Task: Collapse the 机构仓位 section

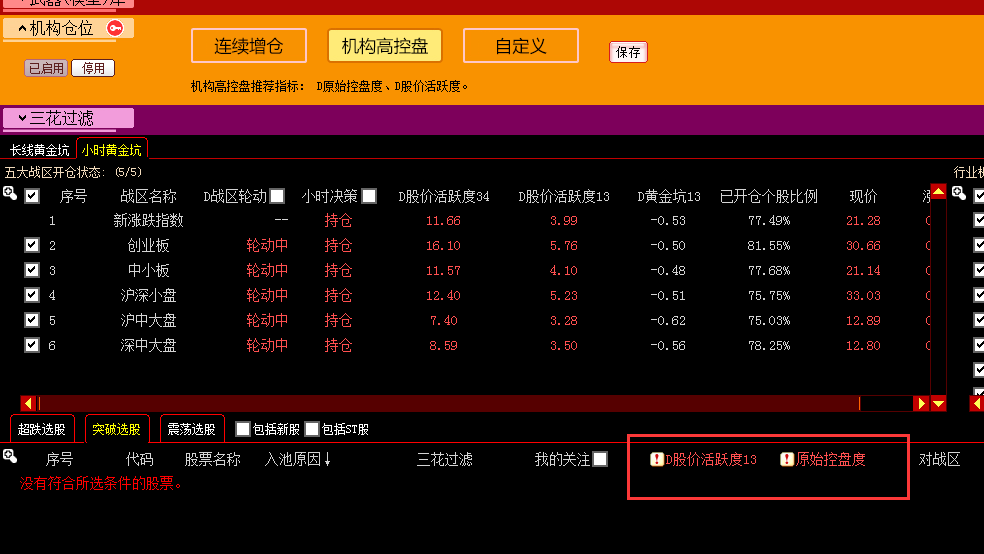Action: [x=22, y=29]
